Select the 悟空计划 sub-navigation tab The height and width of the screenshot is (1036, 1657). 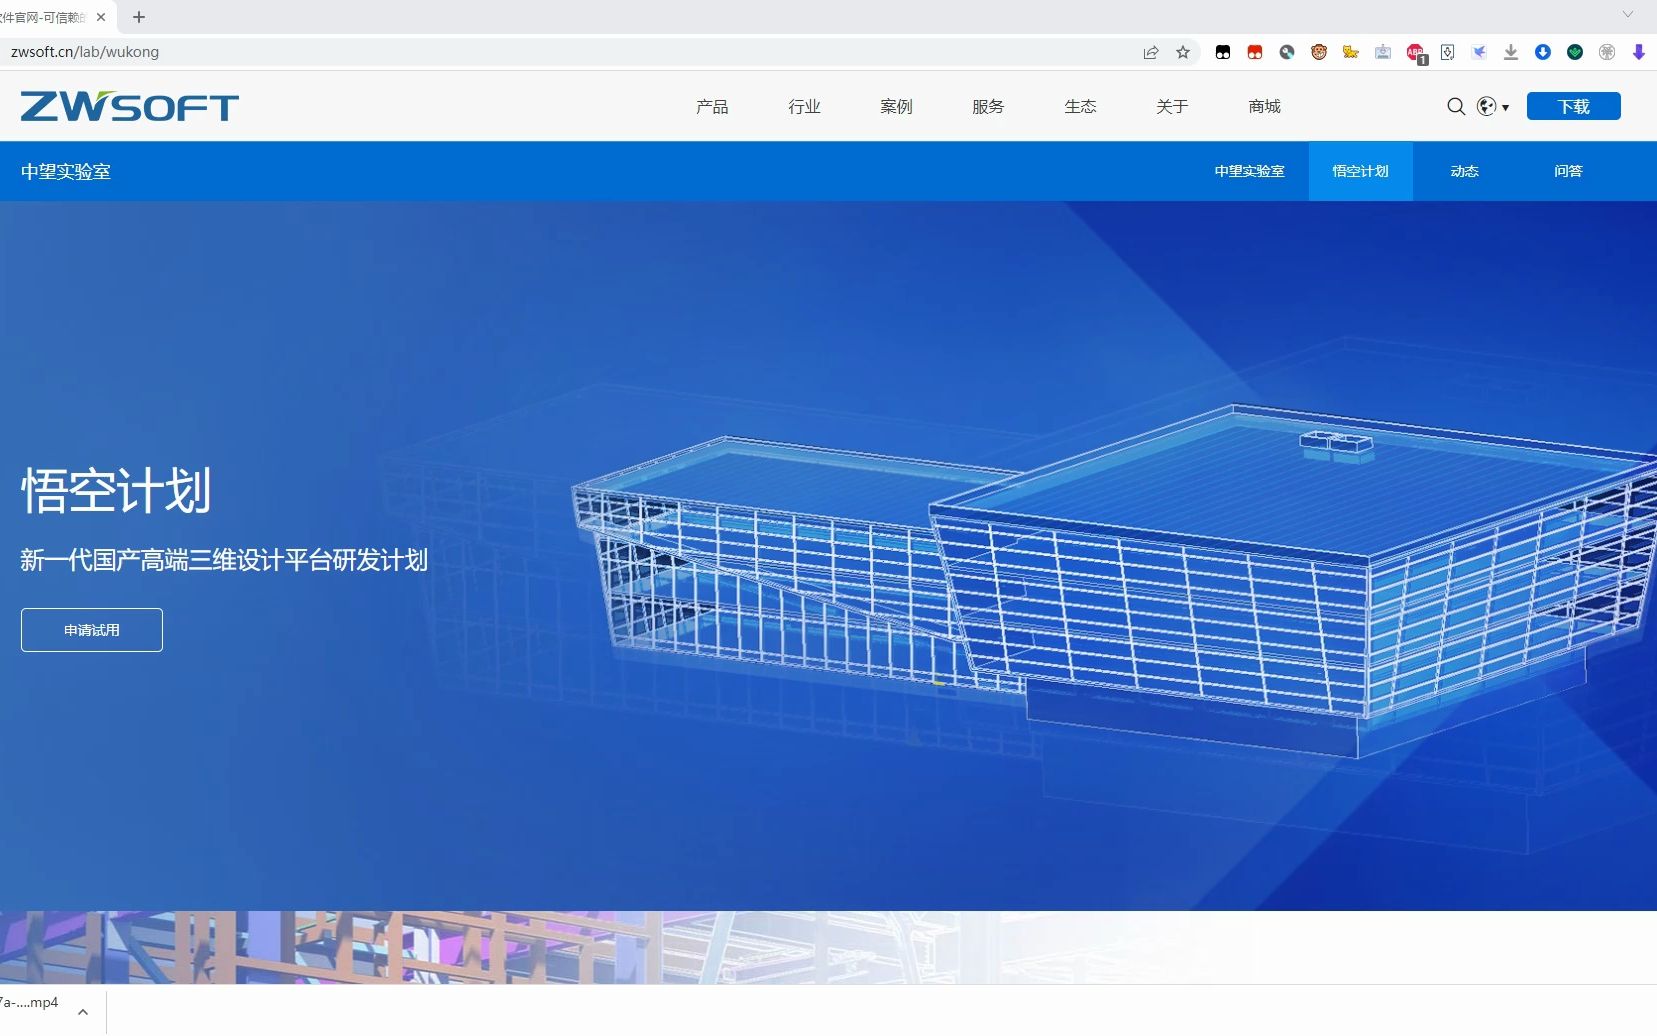tap(1360, 171)
